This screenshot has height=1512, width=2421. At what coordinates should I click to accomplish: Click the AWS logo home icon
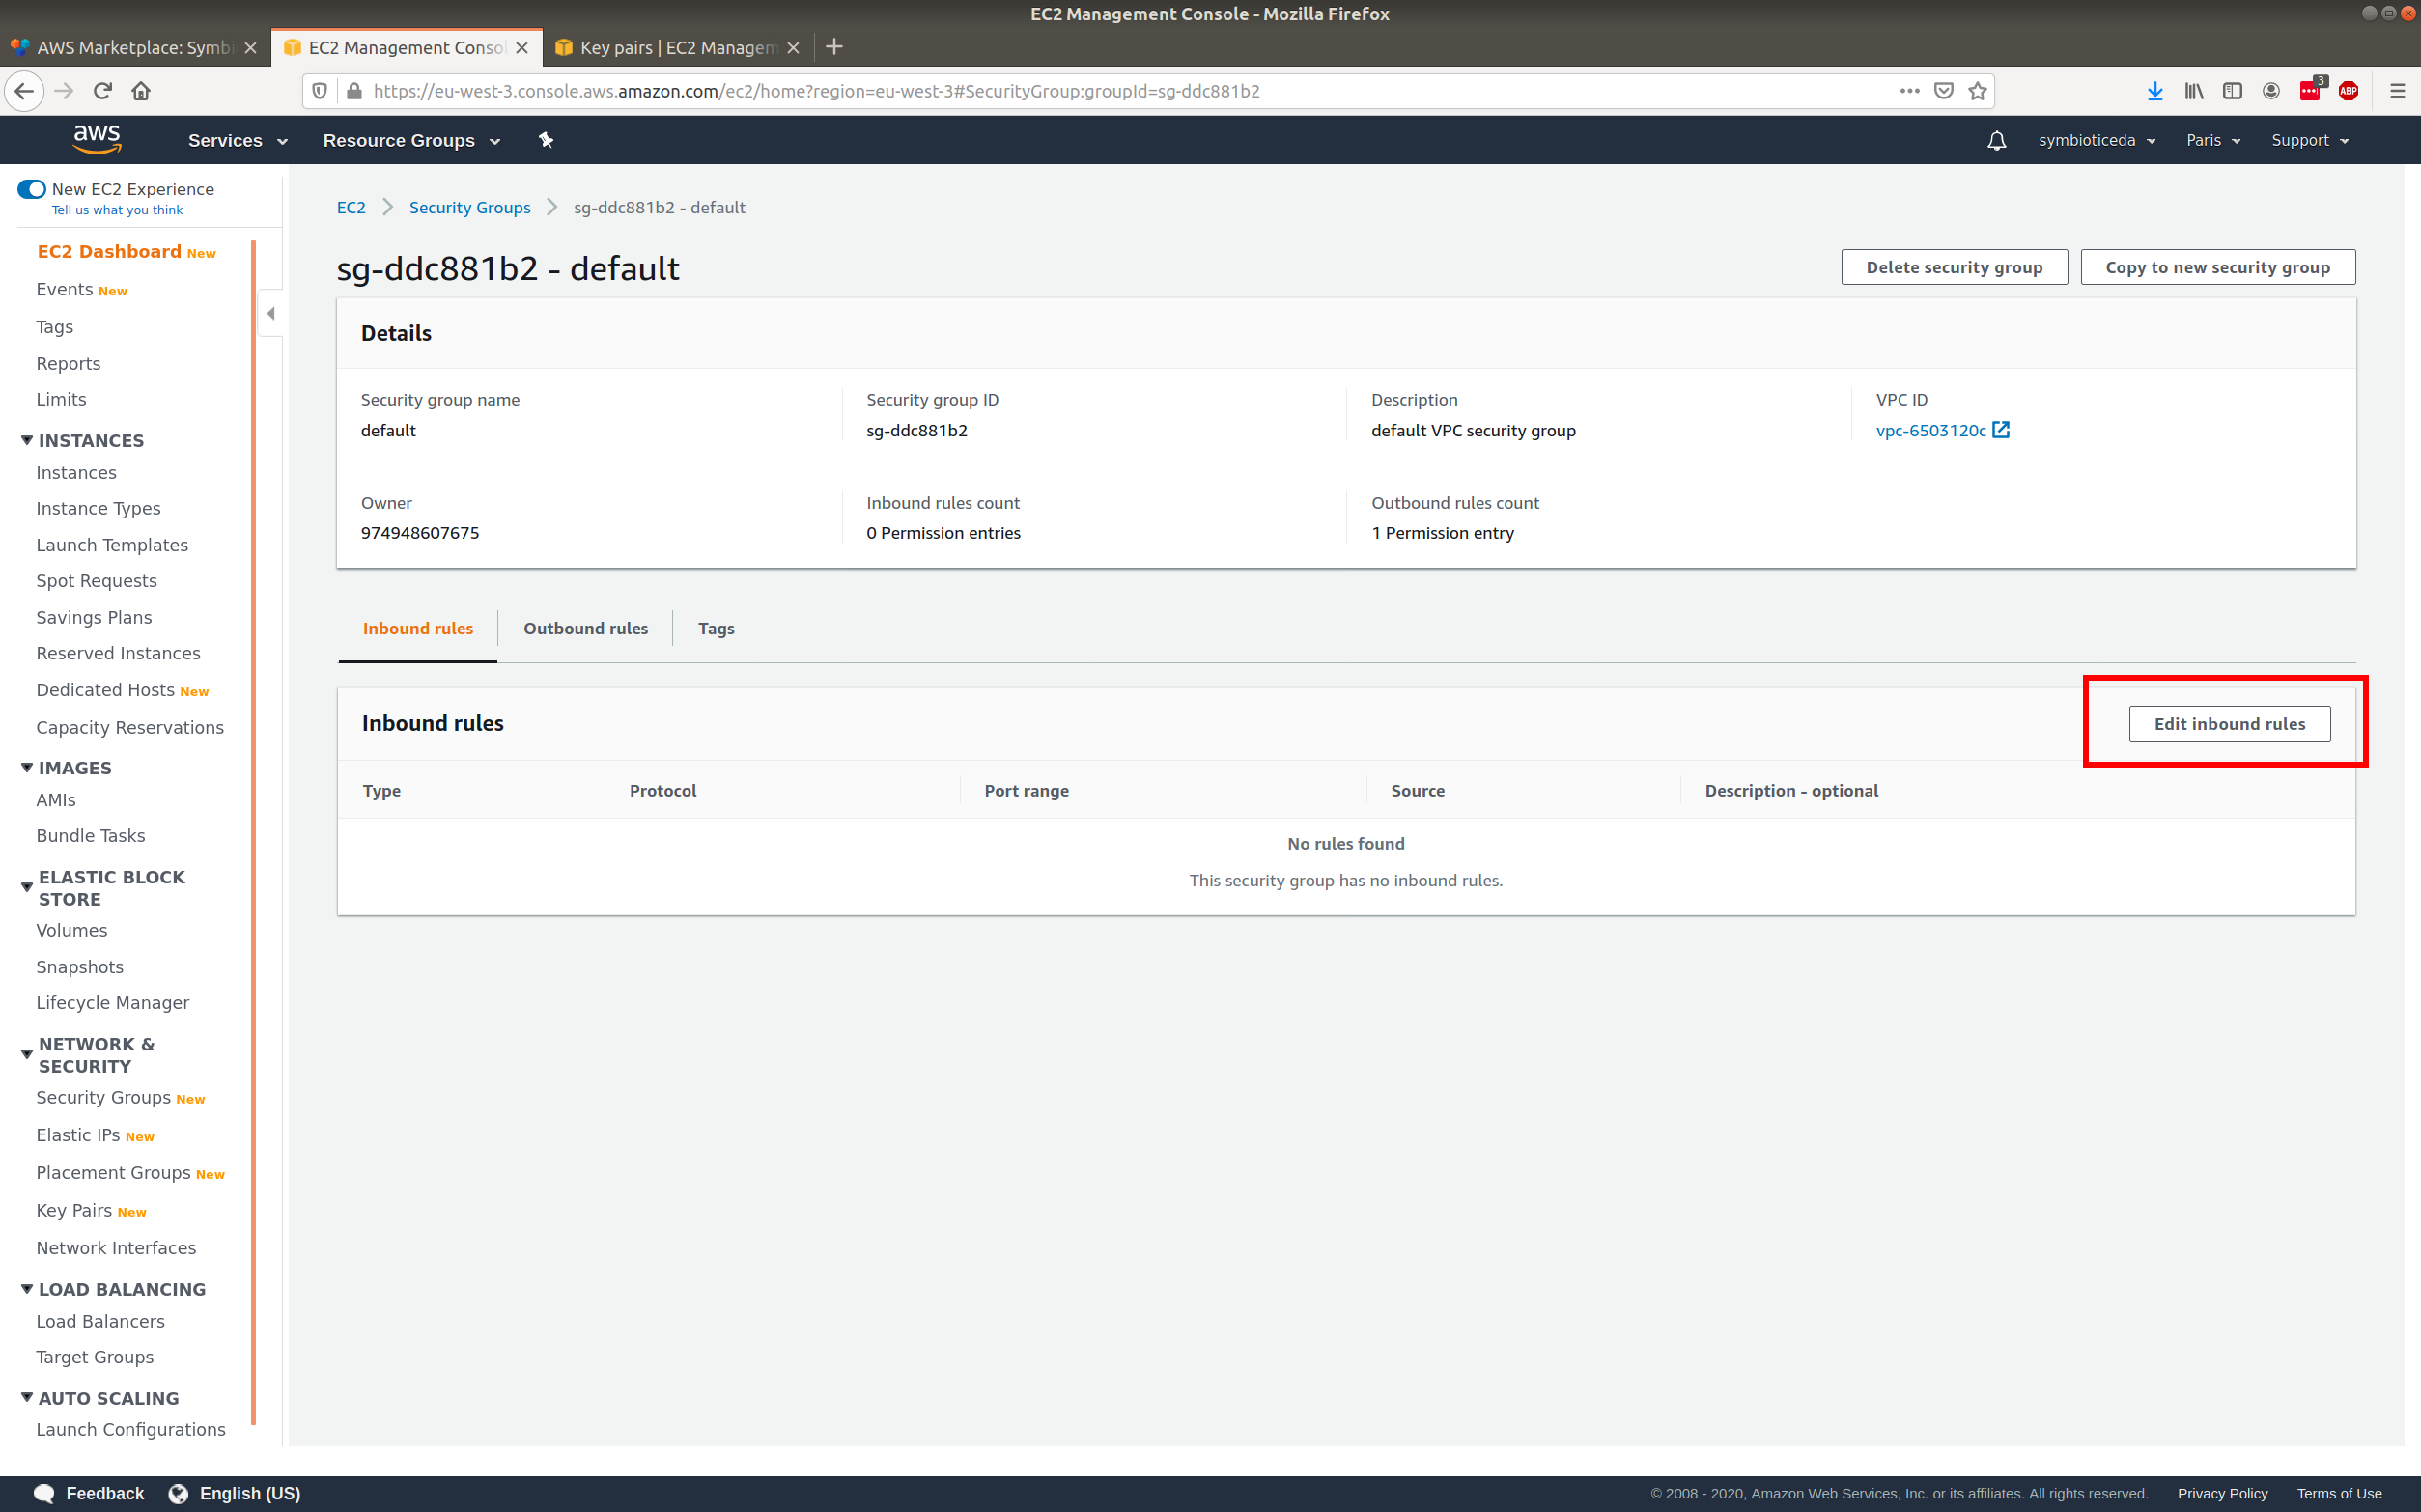click(x=97, y=140)
